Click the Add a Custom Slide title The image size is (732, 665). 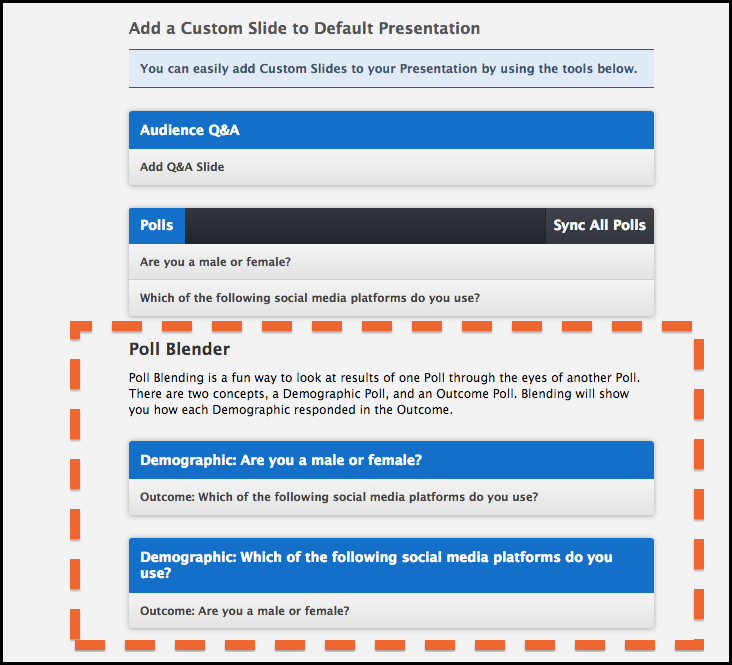pyautogui.click(x=304, y=28)
